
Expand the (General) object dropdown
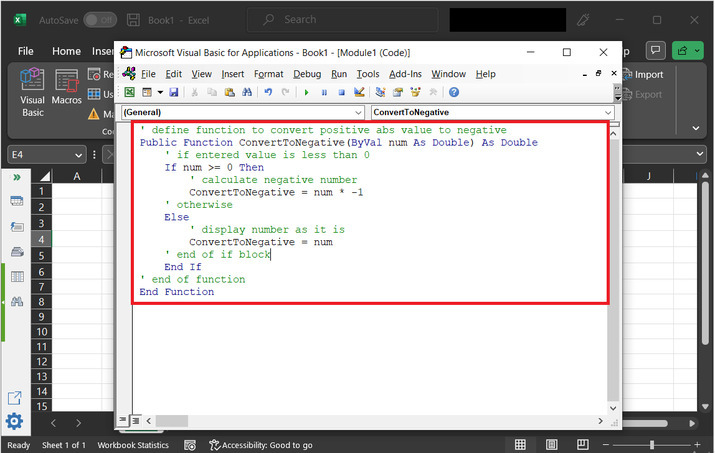tap(358, 113)
